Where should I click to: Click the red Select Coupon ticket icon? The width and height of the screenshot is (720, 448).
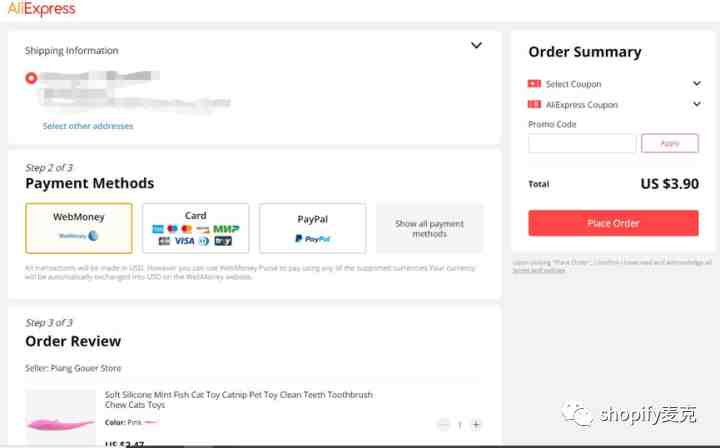coord(534,84)
